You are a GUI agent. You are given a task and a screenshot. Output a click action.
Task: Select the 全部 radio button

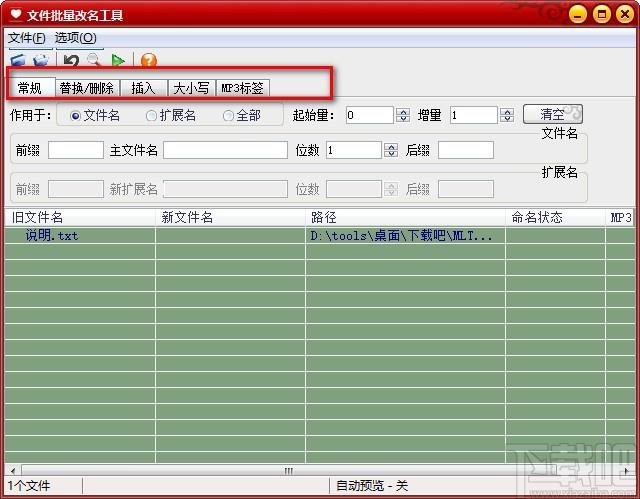point(229,116)
